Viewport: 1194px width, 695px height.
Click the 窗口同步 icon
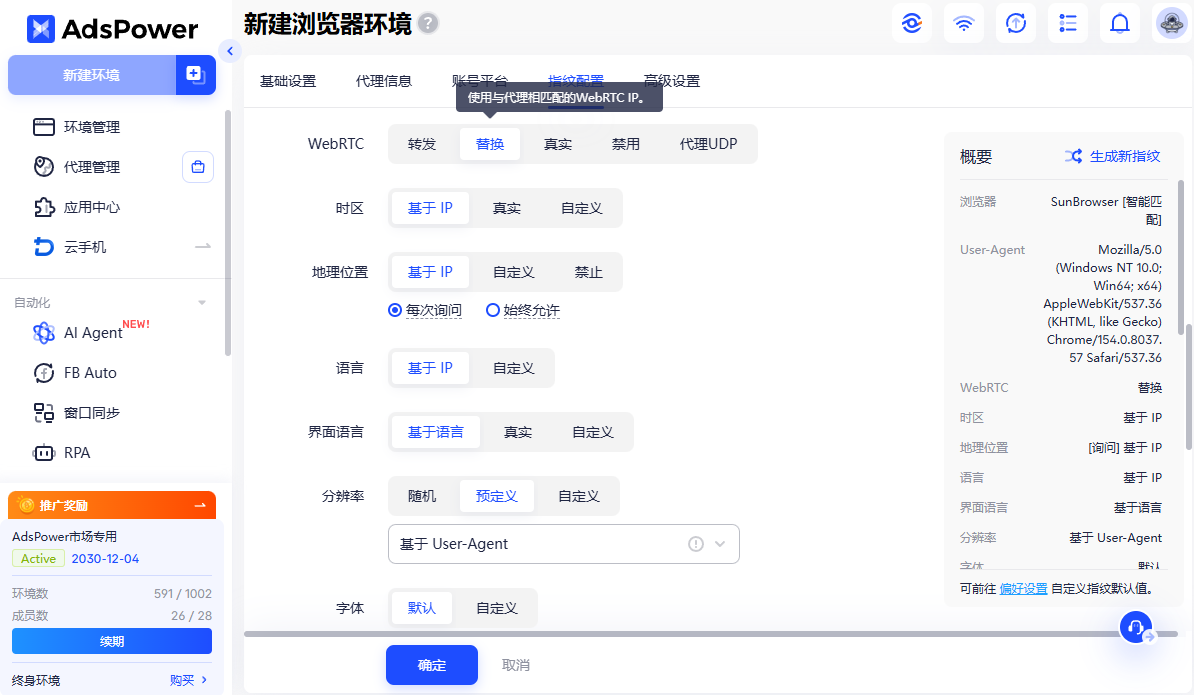(43, 413)
